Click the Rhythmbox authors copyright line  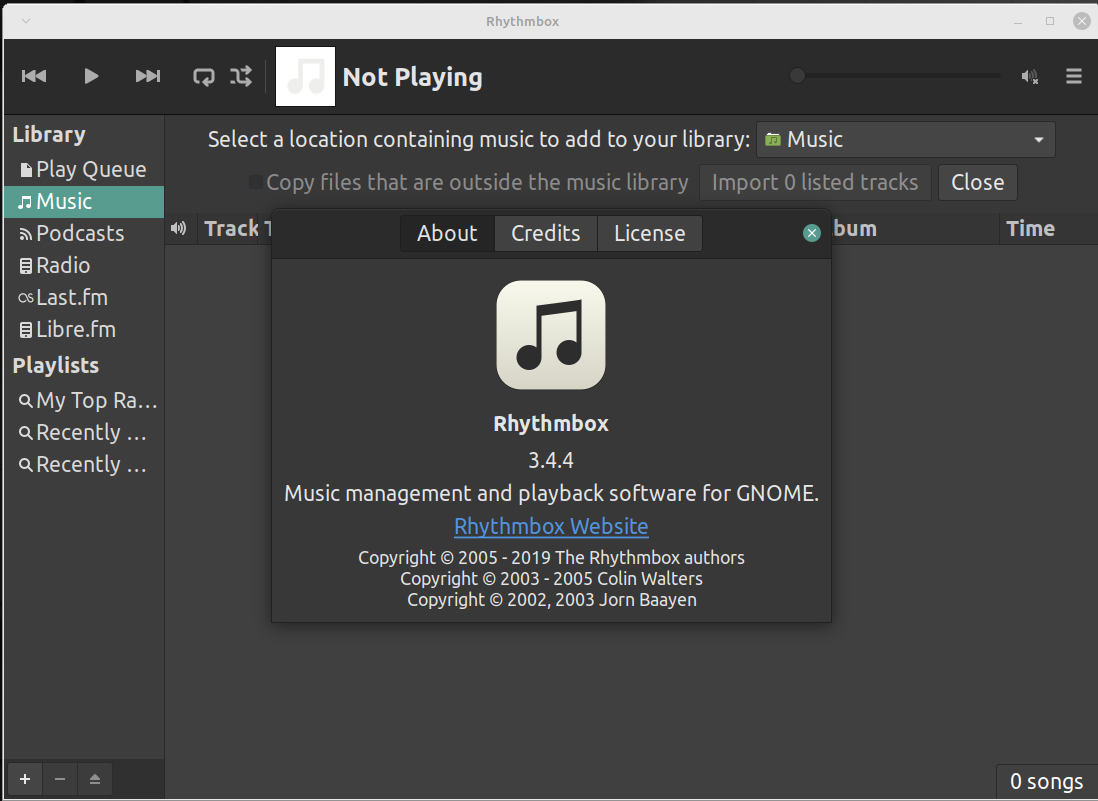coord(551,558)
